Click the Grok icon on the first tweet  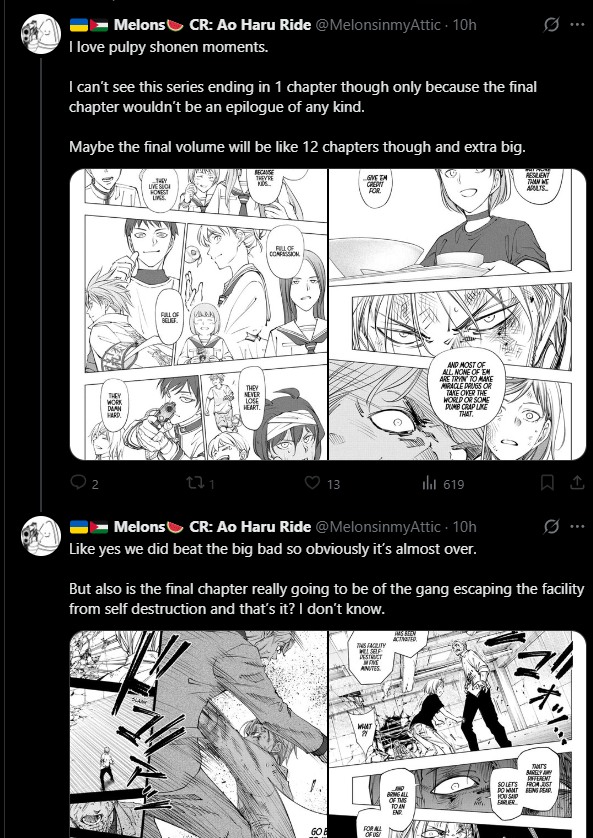(x=551, y=25)
